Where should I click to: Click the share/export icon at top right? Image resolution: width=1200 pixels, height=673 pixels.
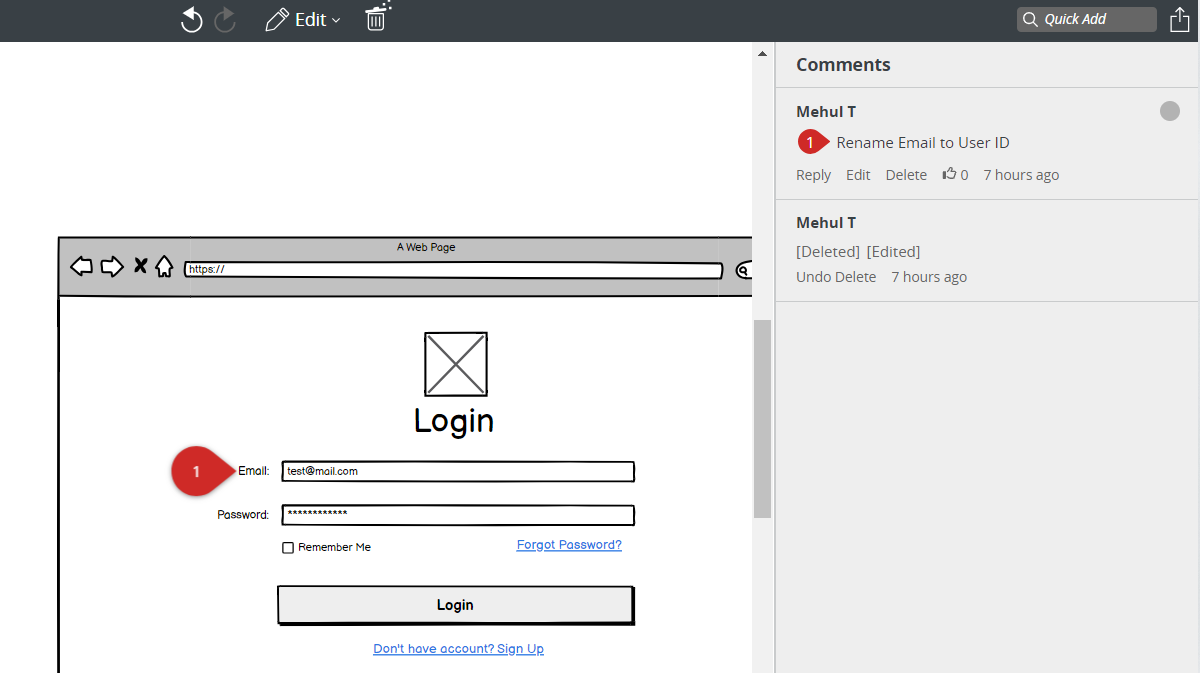point(1179,19)
